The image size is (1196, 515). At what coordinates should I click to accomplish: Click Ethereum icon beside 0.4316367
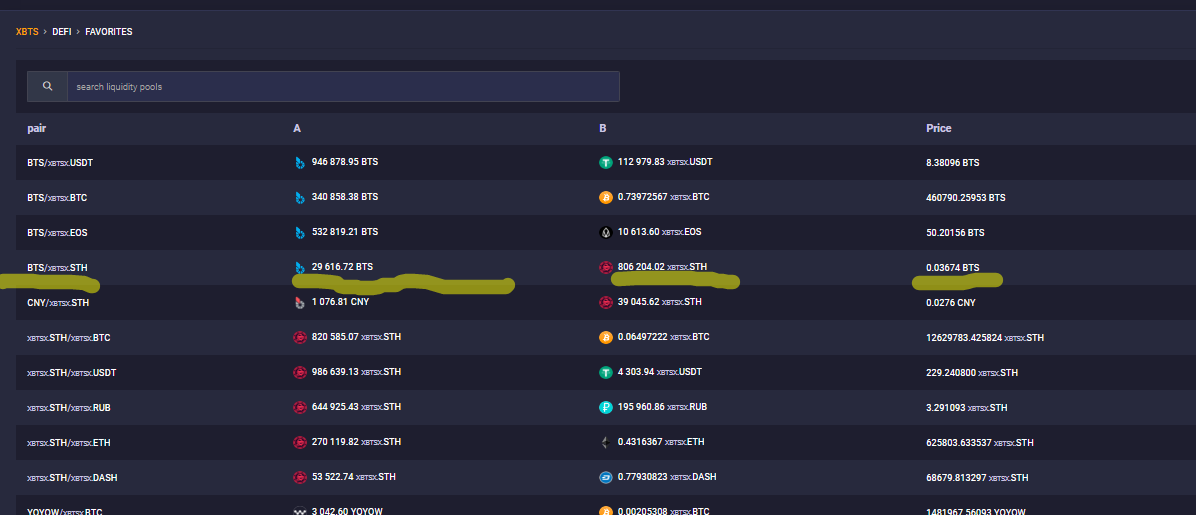[x=606, y=443]
